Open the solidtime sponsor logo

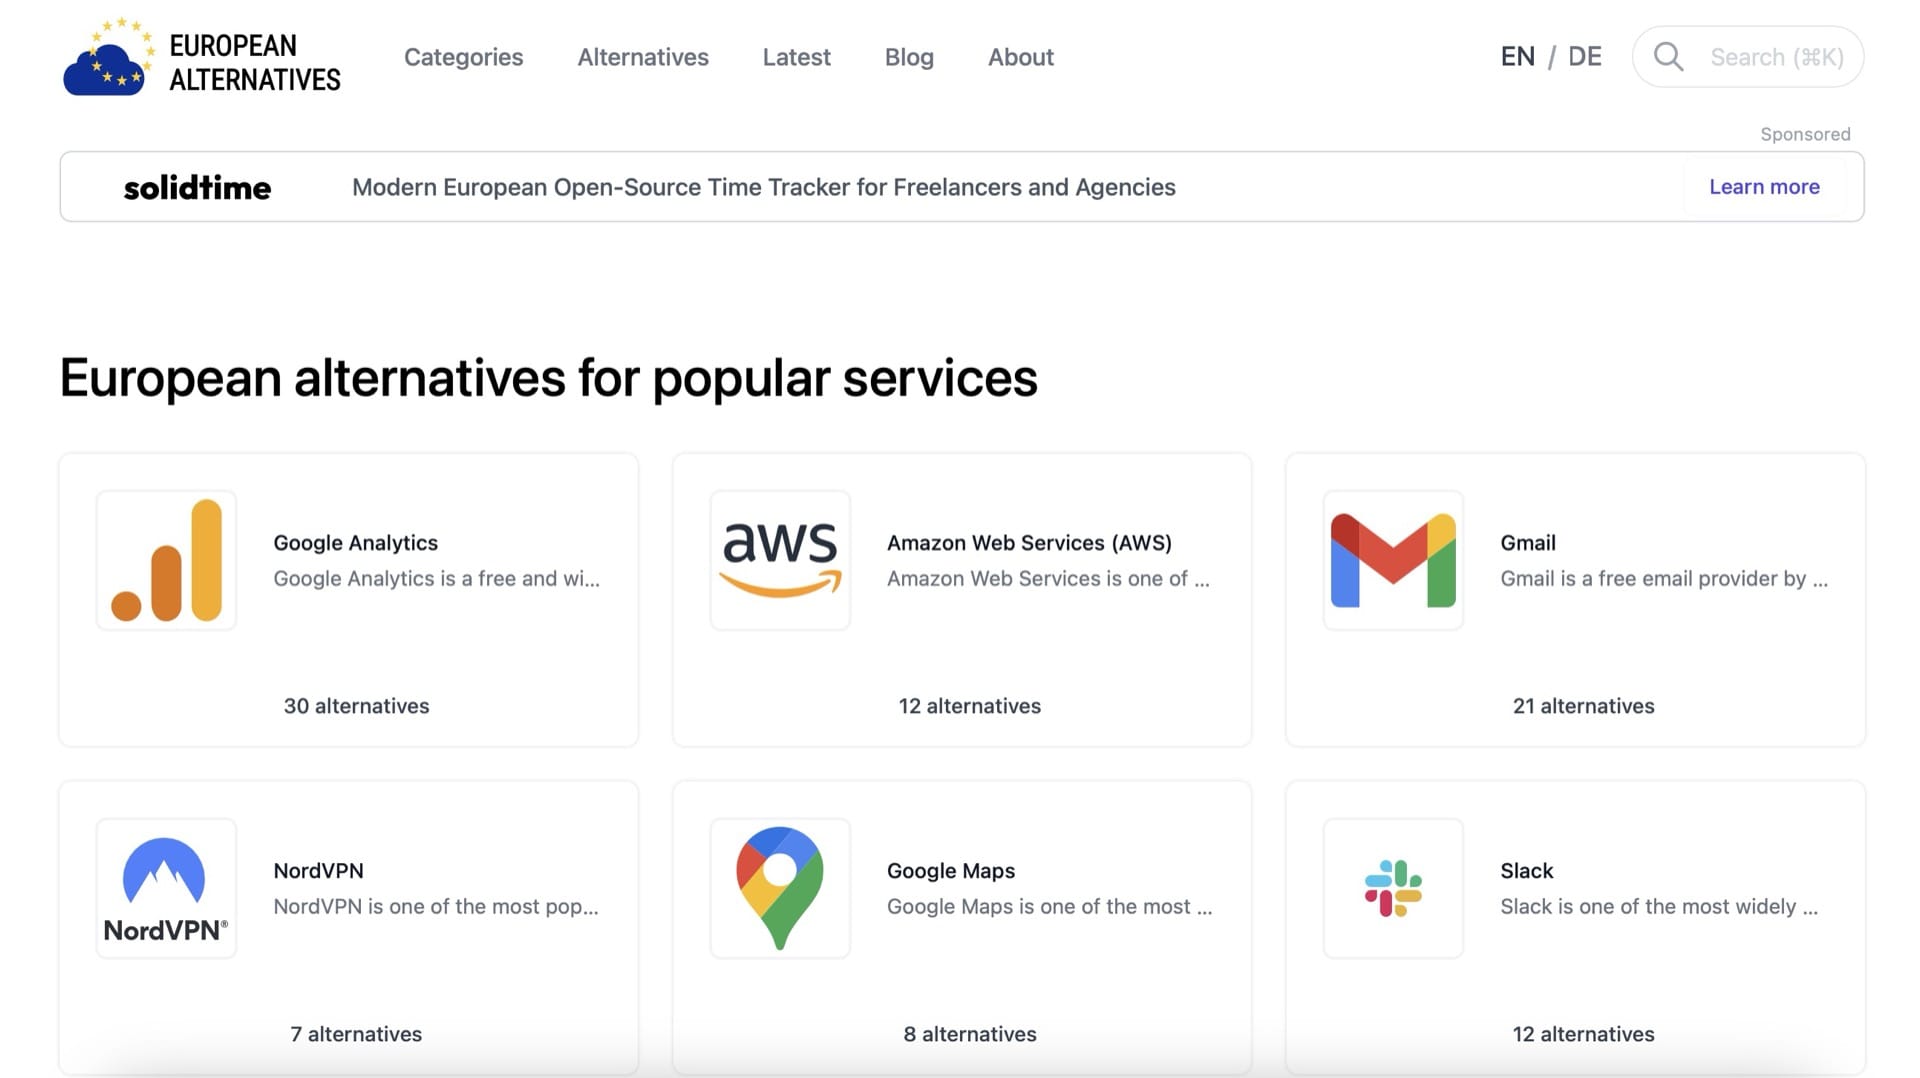click(x=197, y=187)
